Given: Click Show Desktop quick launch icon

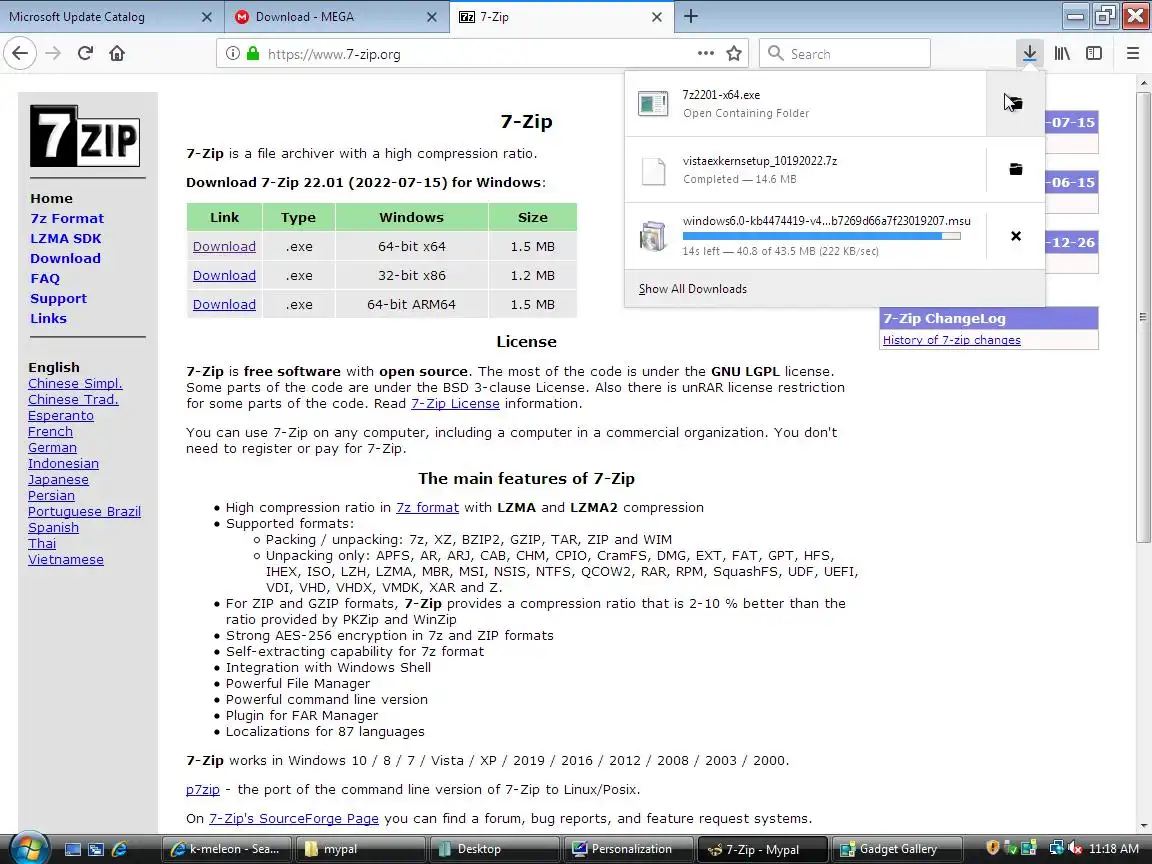Looking at the screenshot, I should 72,849.
